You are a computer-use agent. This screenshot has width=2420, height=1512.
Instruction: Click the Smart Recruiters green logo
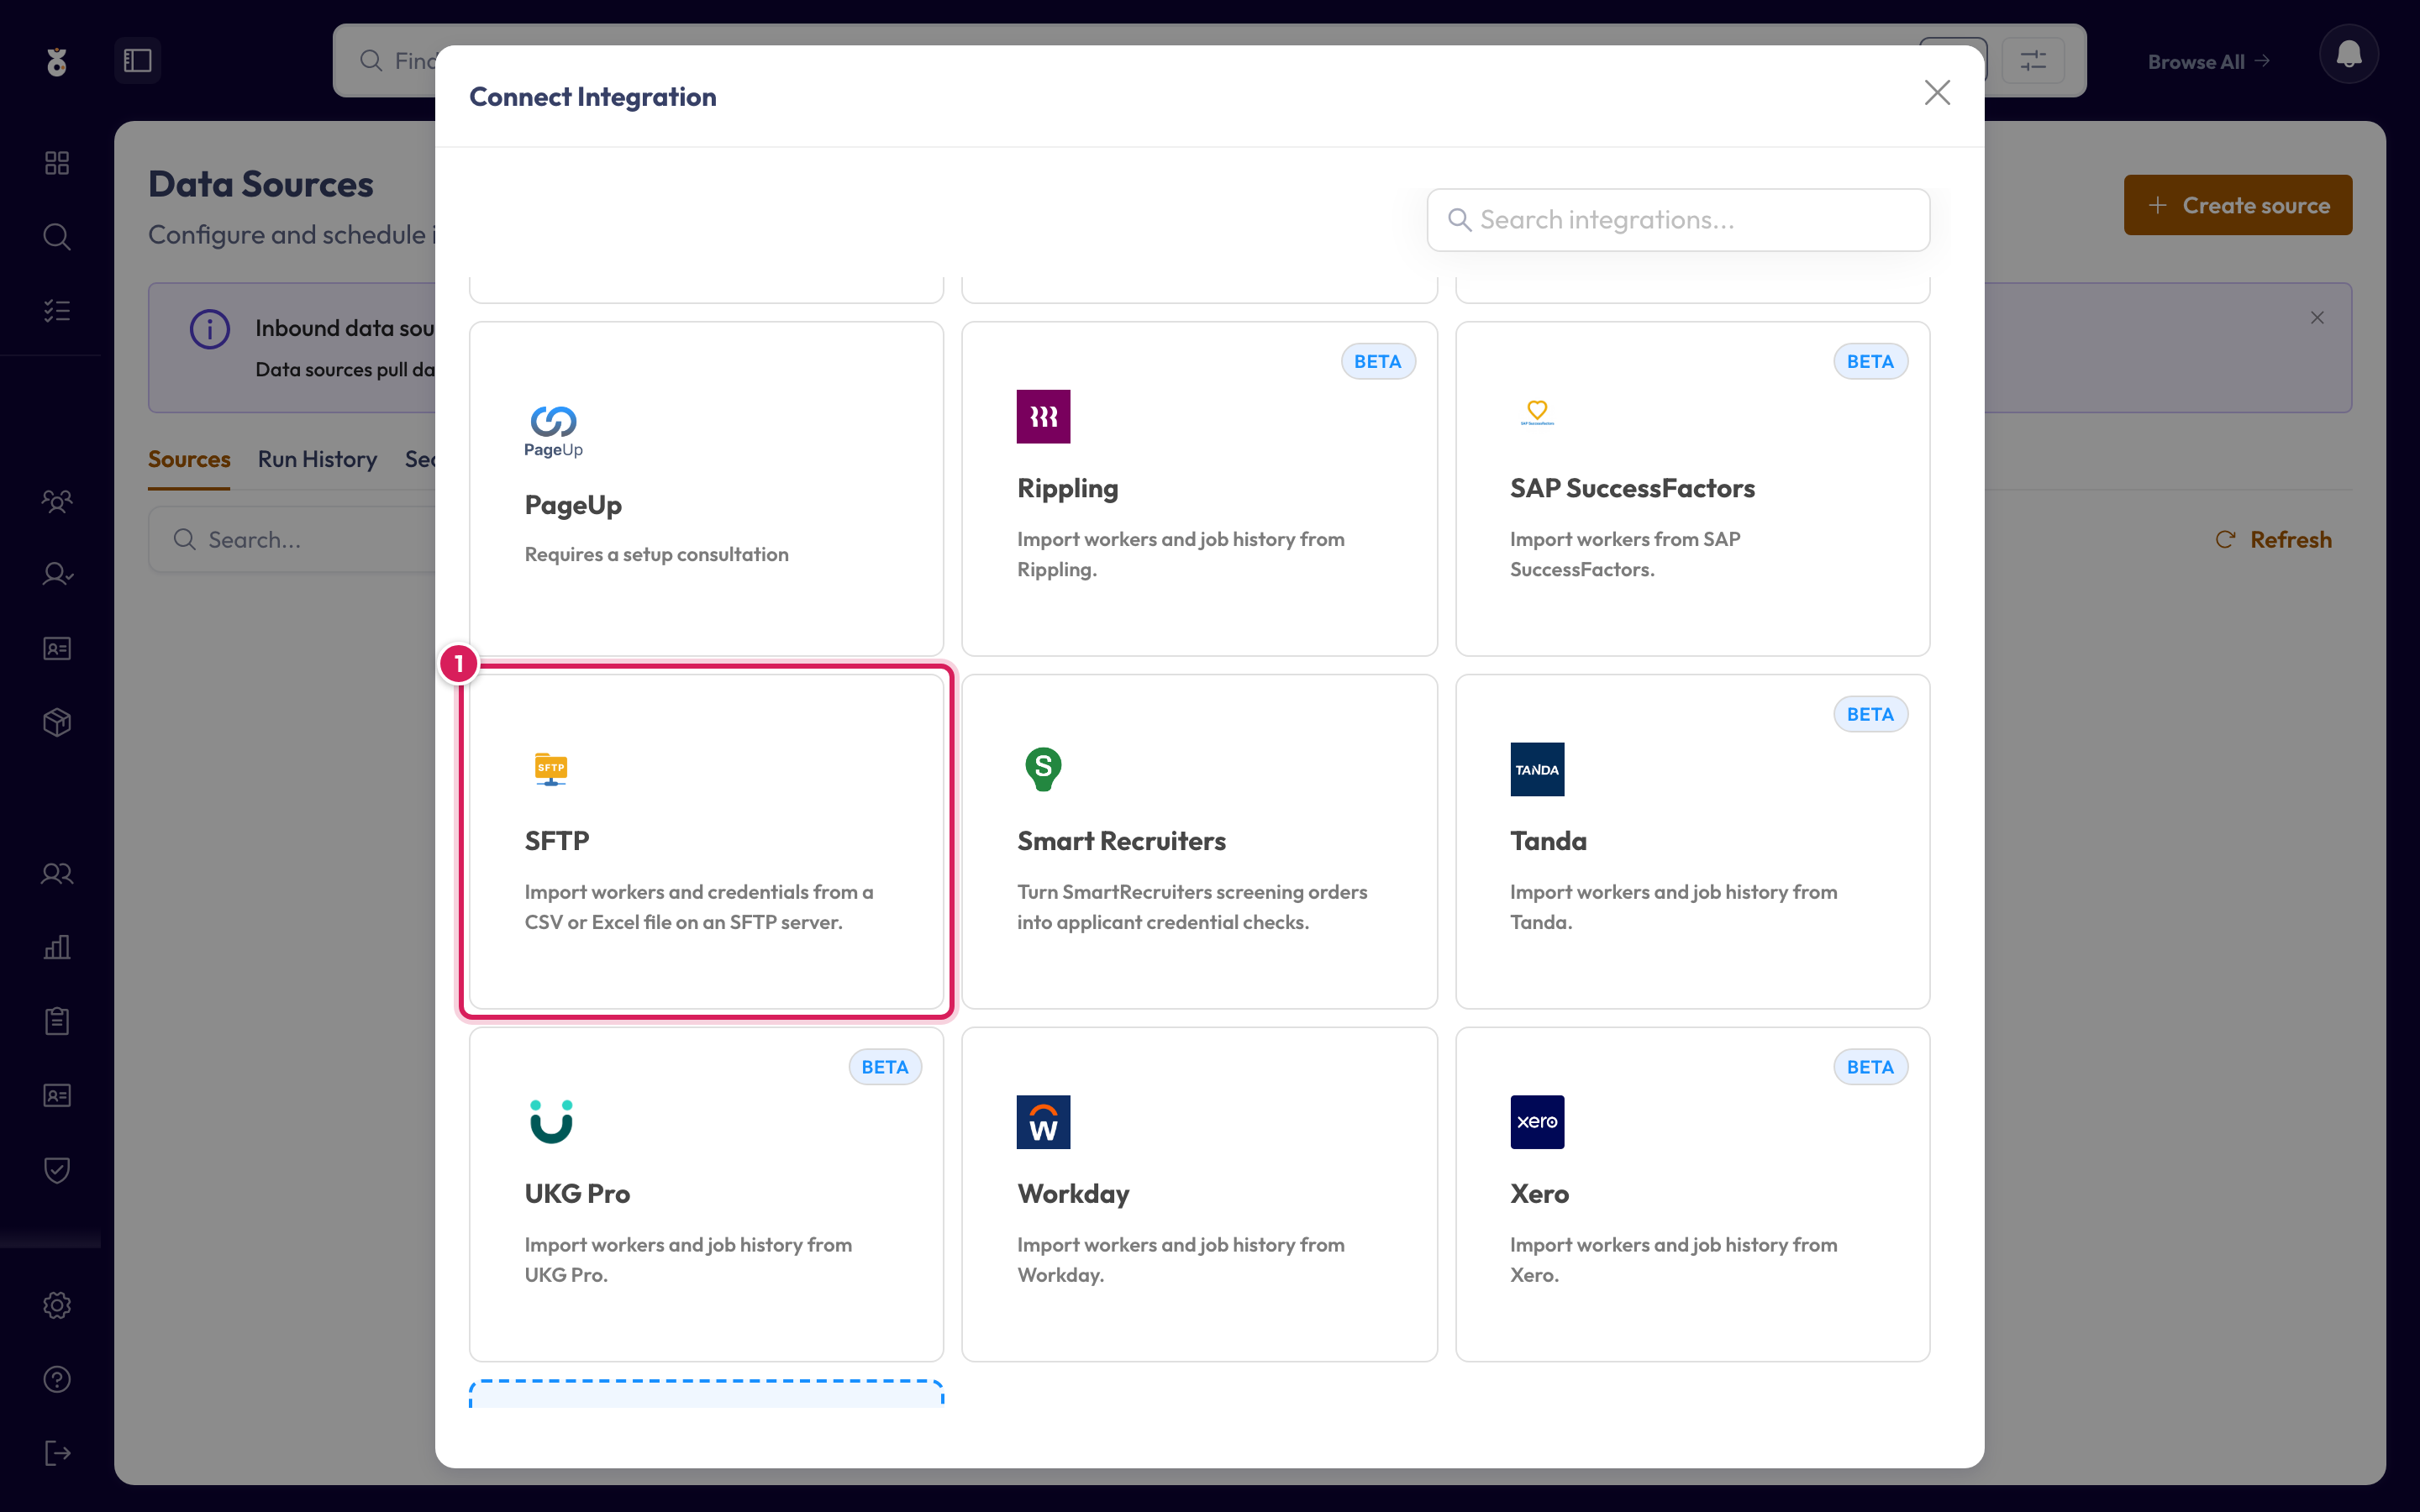pos(1043,769)
